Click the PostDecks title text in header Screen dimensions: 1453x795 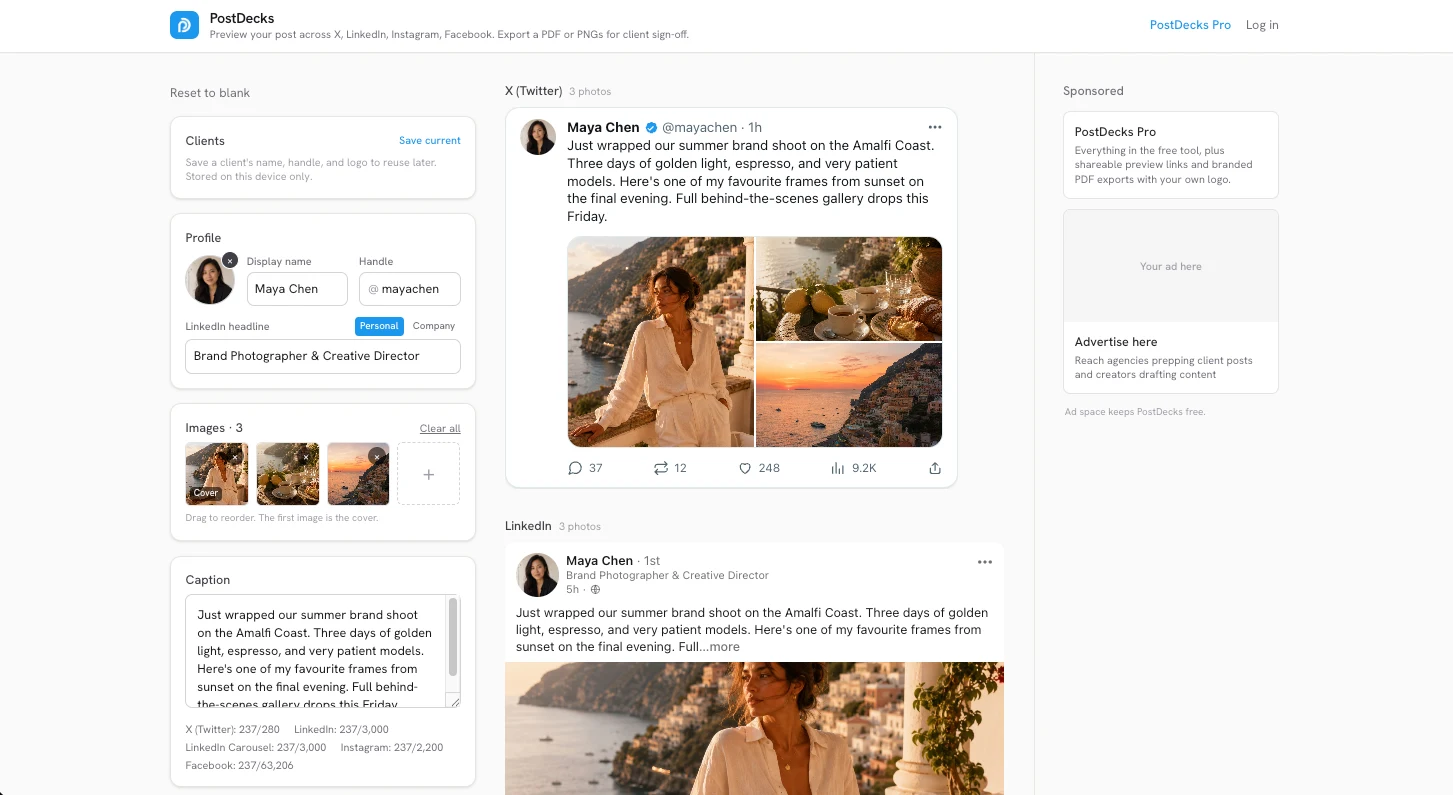(x=242, y=18)
